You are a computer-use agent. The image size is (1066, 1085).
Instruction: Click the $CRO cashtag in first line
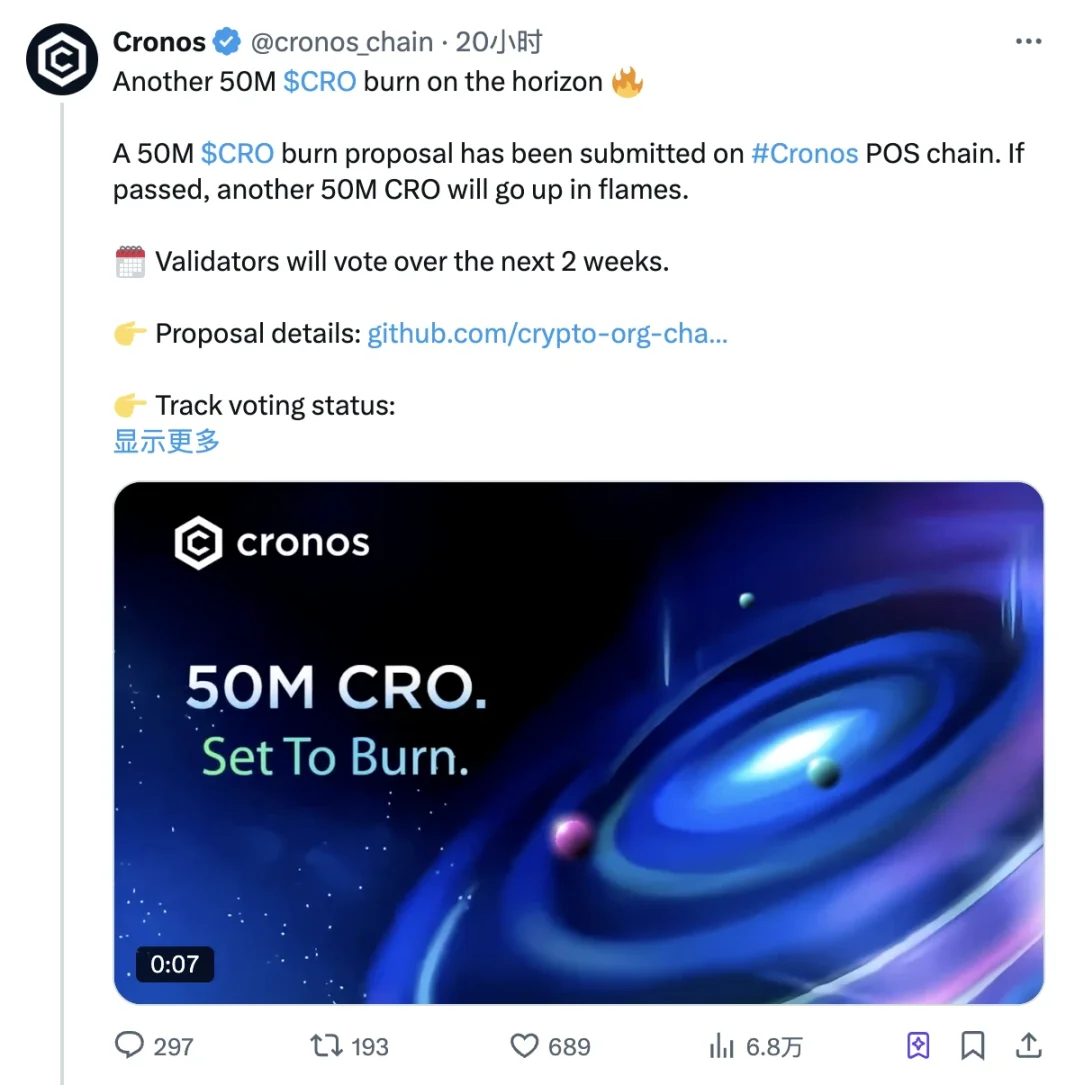coord(320,82)
